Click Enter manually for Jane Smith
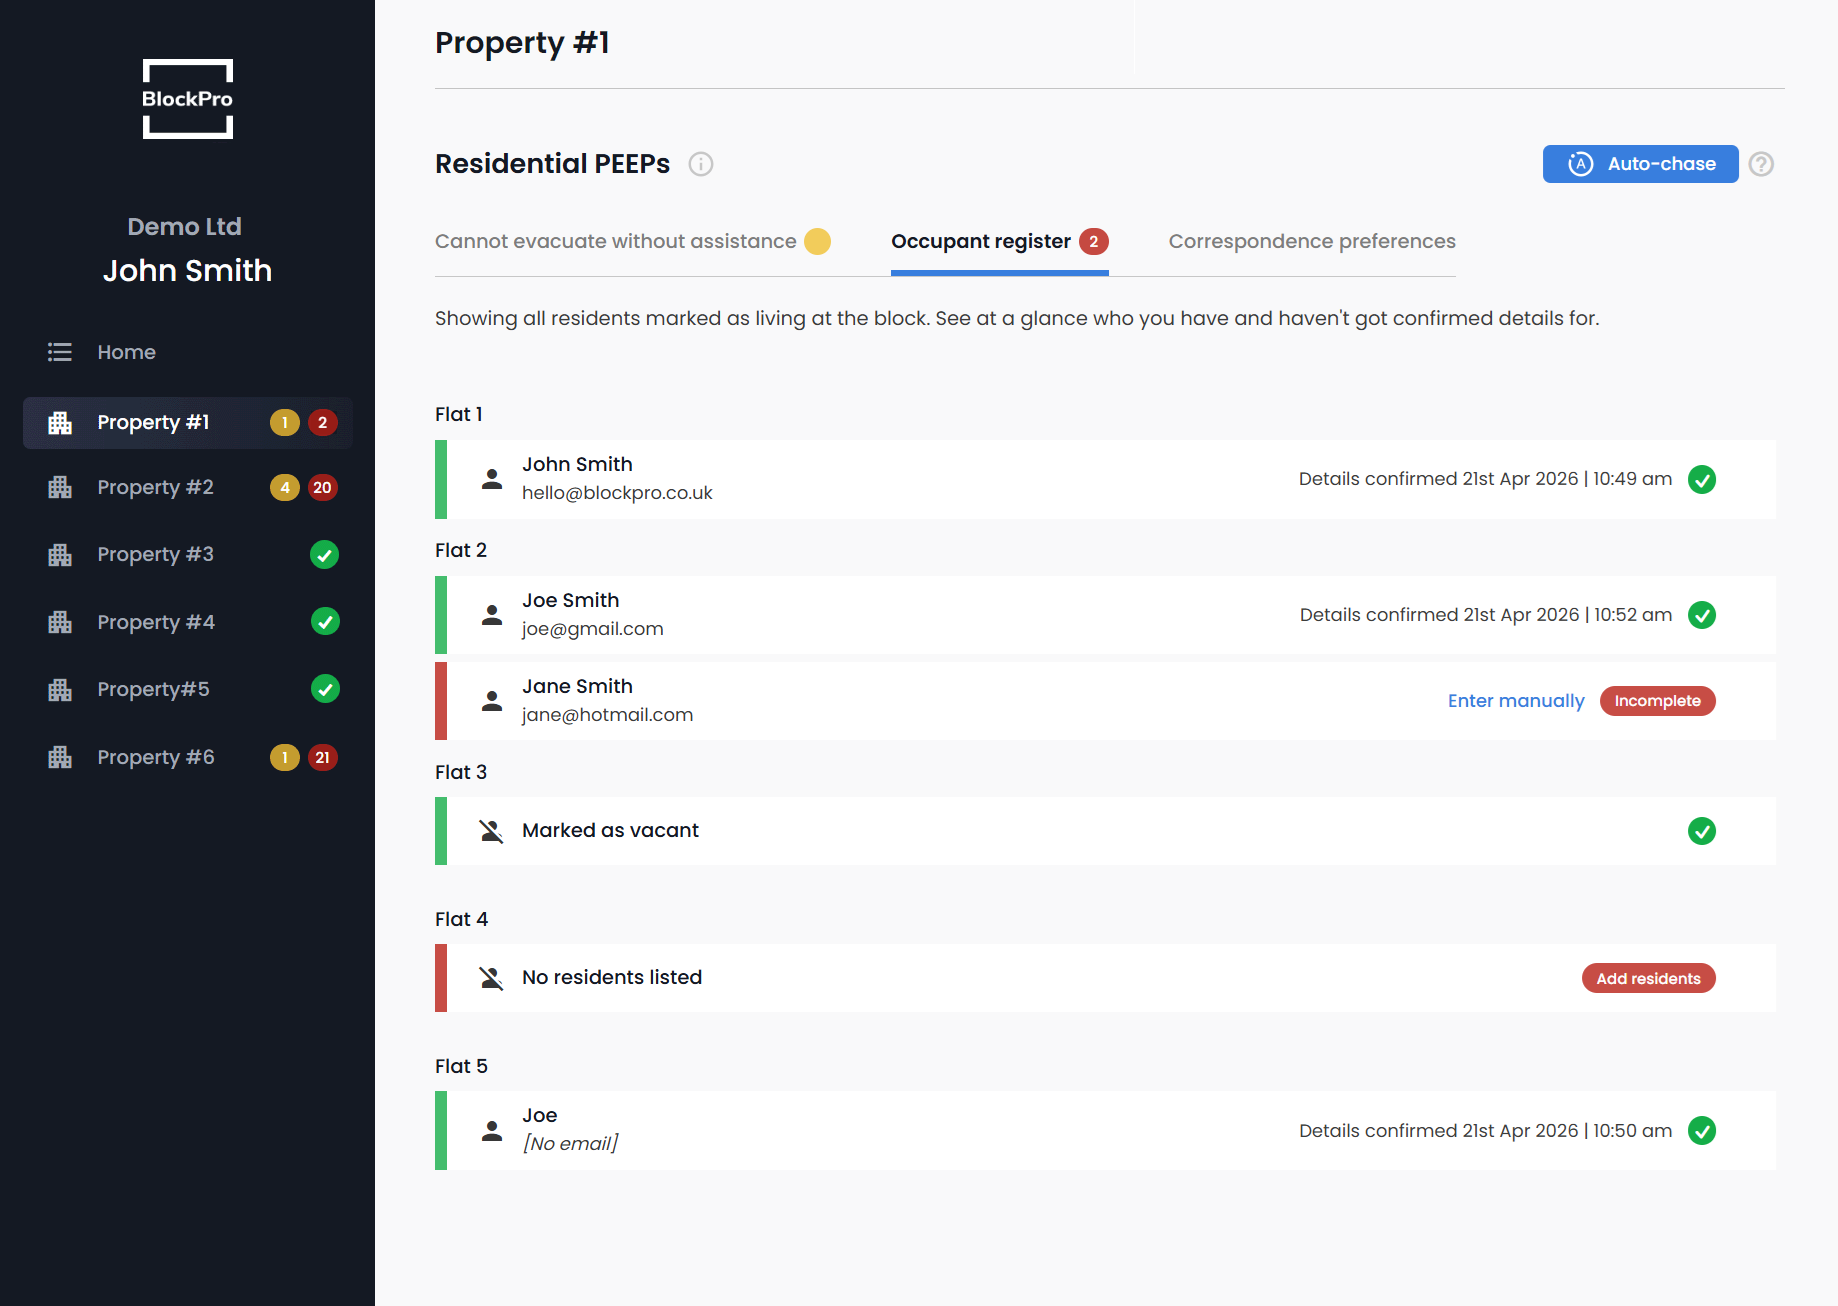Image resolution: width=1838 pixels, height=1306 pixels. click(x=1515, y=700)
